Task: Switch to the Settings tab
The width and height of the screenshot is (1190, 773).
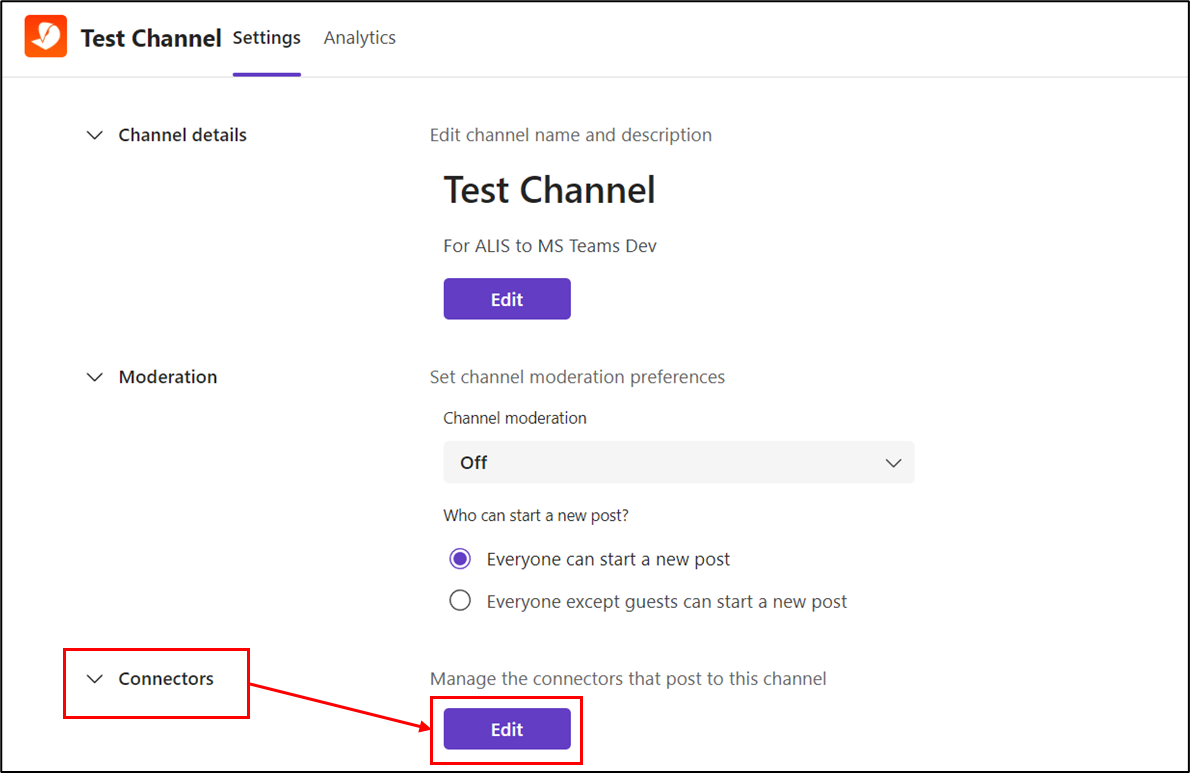Action: click(266, 38)
